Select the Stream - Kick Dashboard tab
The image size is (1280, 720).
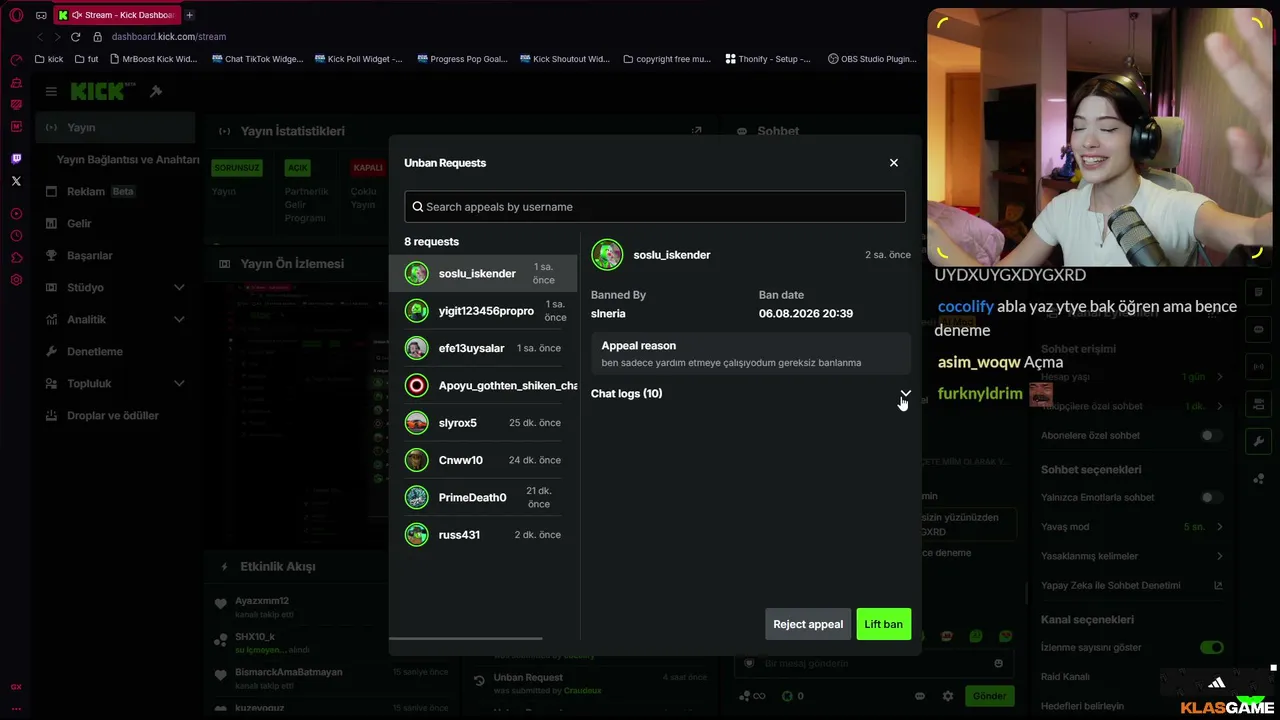(117, 15)
